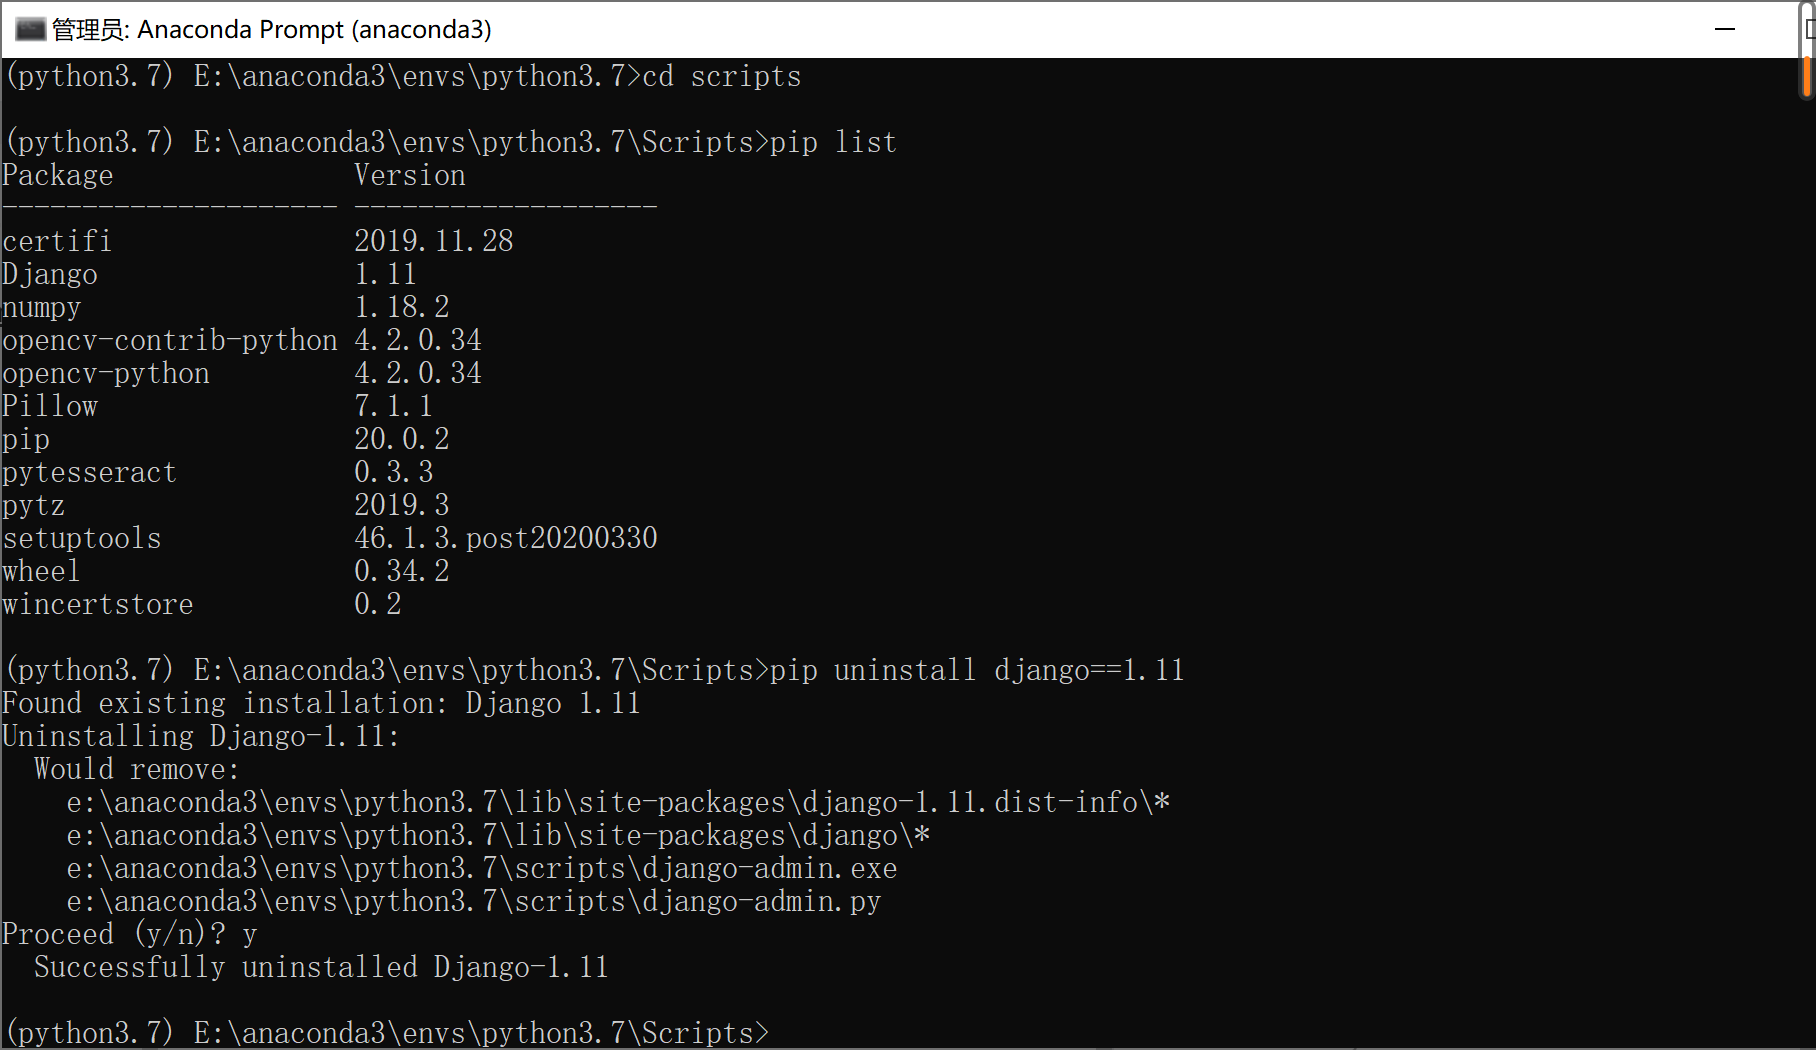The width and height of the screenshot is (1816, 1050).
Task: Select the setuptools version 46.1.3.post20200330
Action: click(x=506, y=538)
